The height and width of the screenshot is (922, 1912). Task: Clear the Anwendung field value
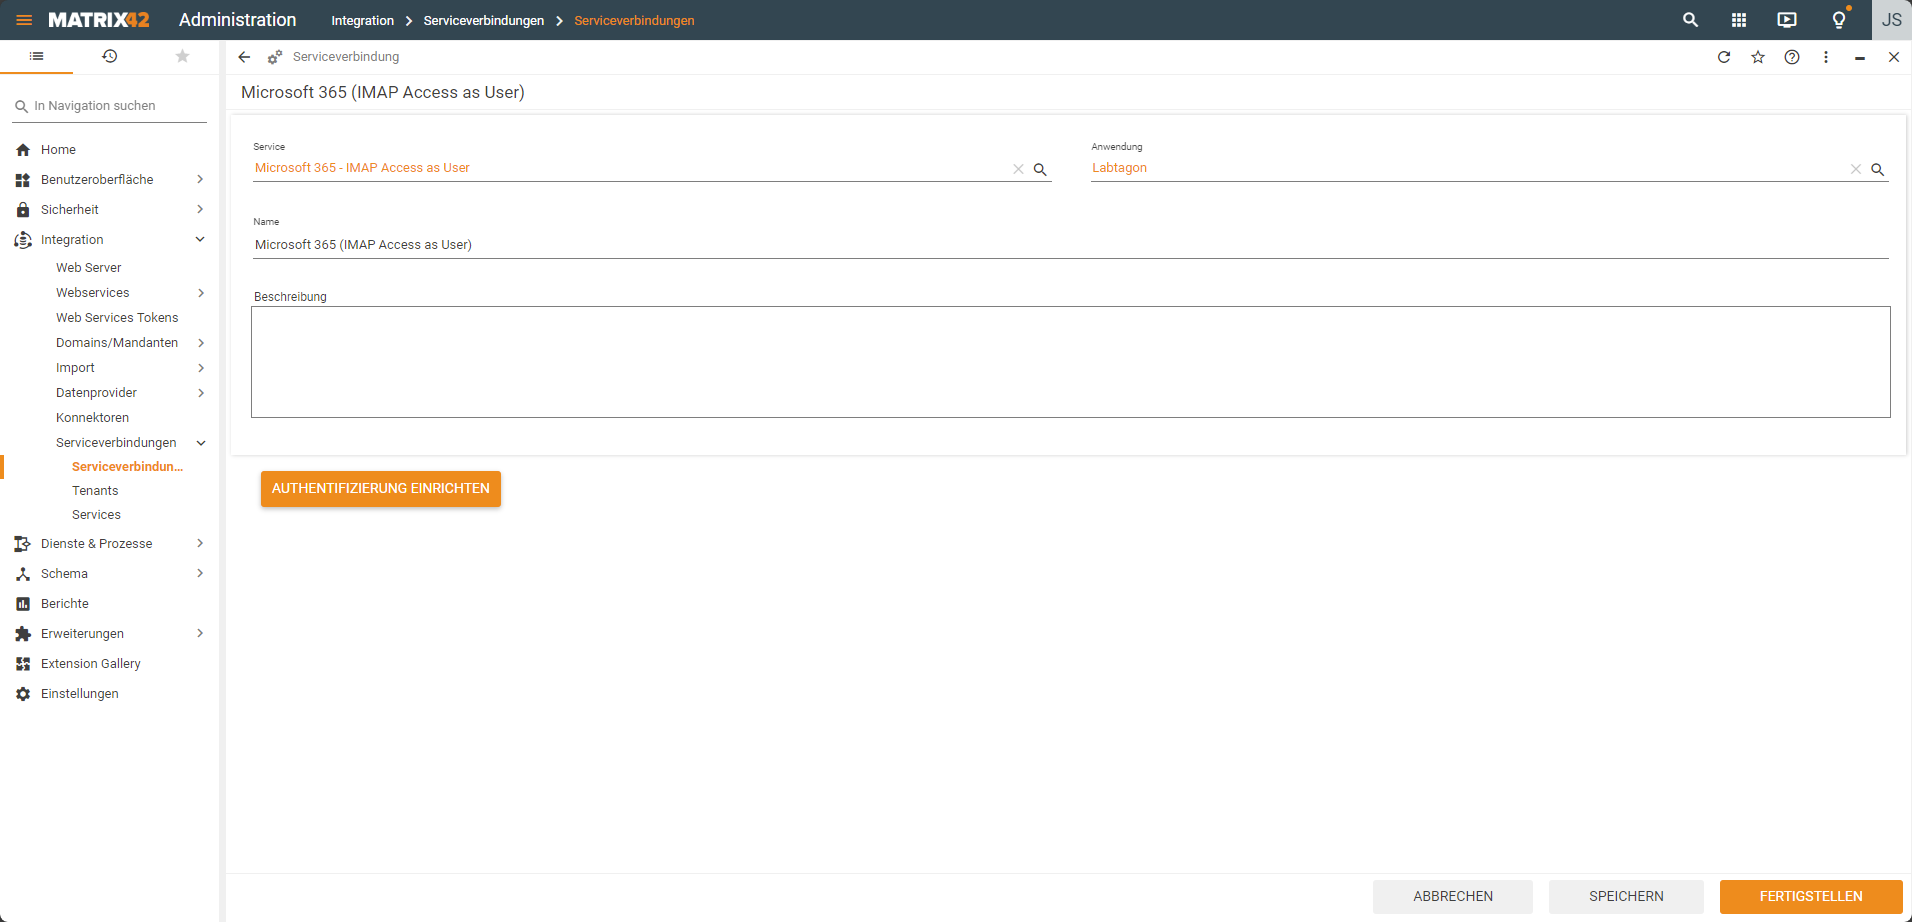tap(1856, 169)
